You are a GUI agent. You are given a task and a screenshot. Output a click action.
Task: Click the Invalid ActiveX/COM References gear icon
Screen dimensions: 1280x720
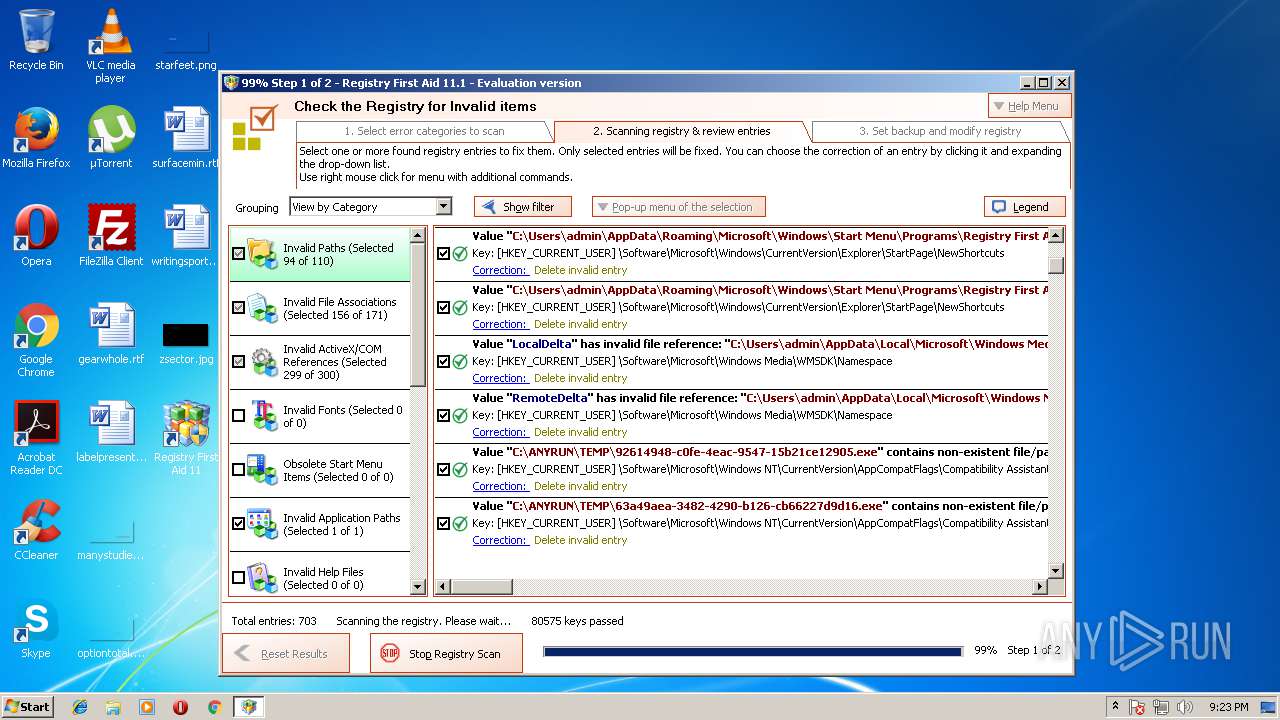(263, 362)
